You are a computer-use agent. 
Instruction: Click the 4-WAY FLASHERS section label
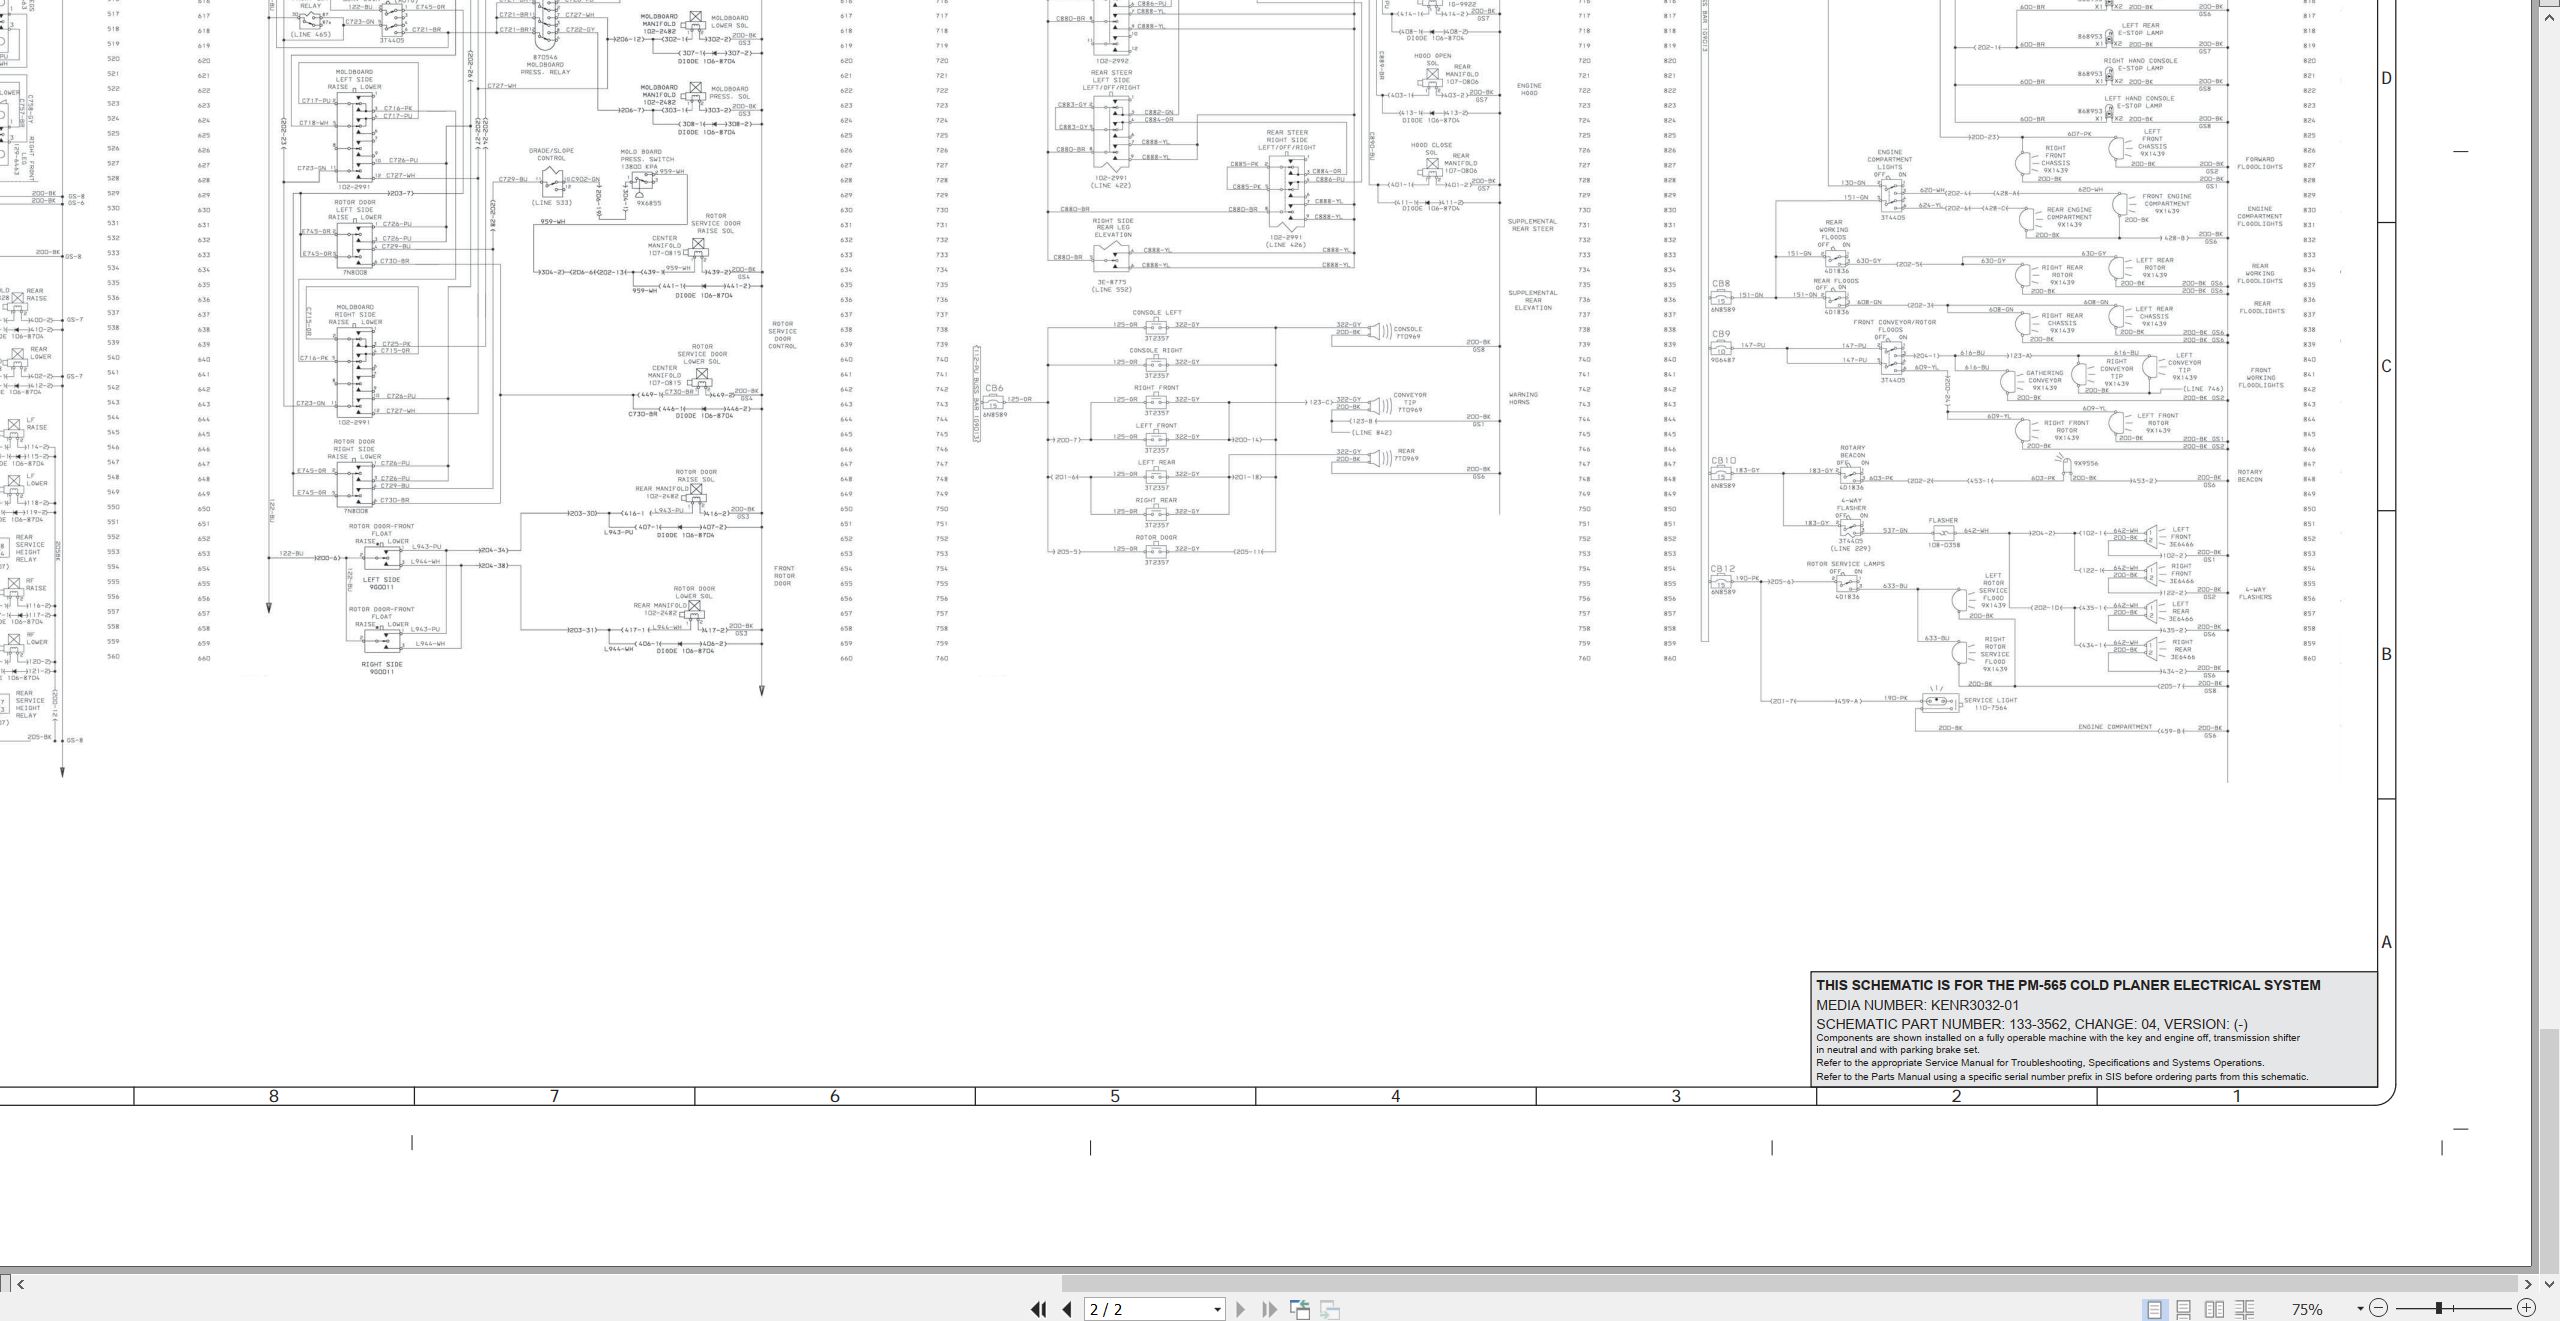(2256, 593)
